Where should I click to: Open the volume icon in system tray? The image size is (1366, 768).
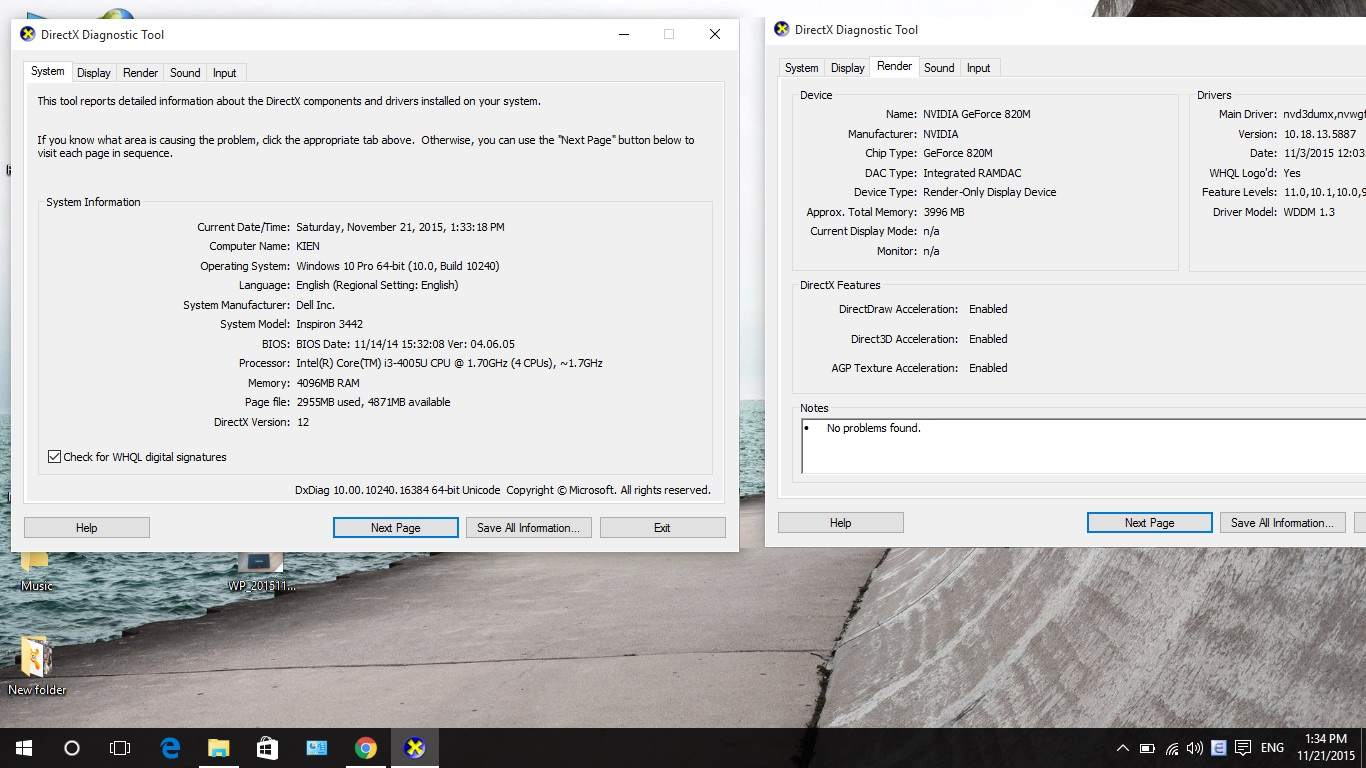tap(1195, 748)
